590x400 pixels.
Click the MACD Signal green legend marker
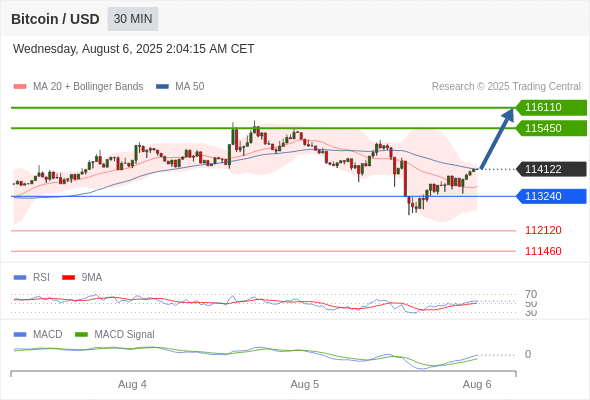click(81, 335)
